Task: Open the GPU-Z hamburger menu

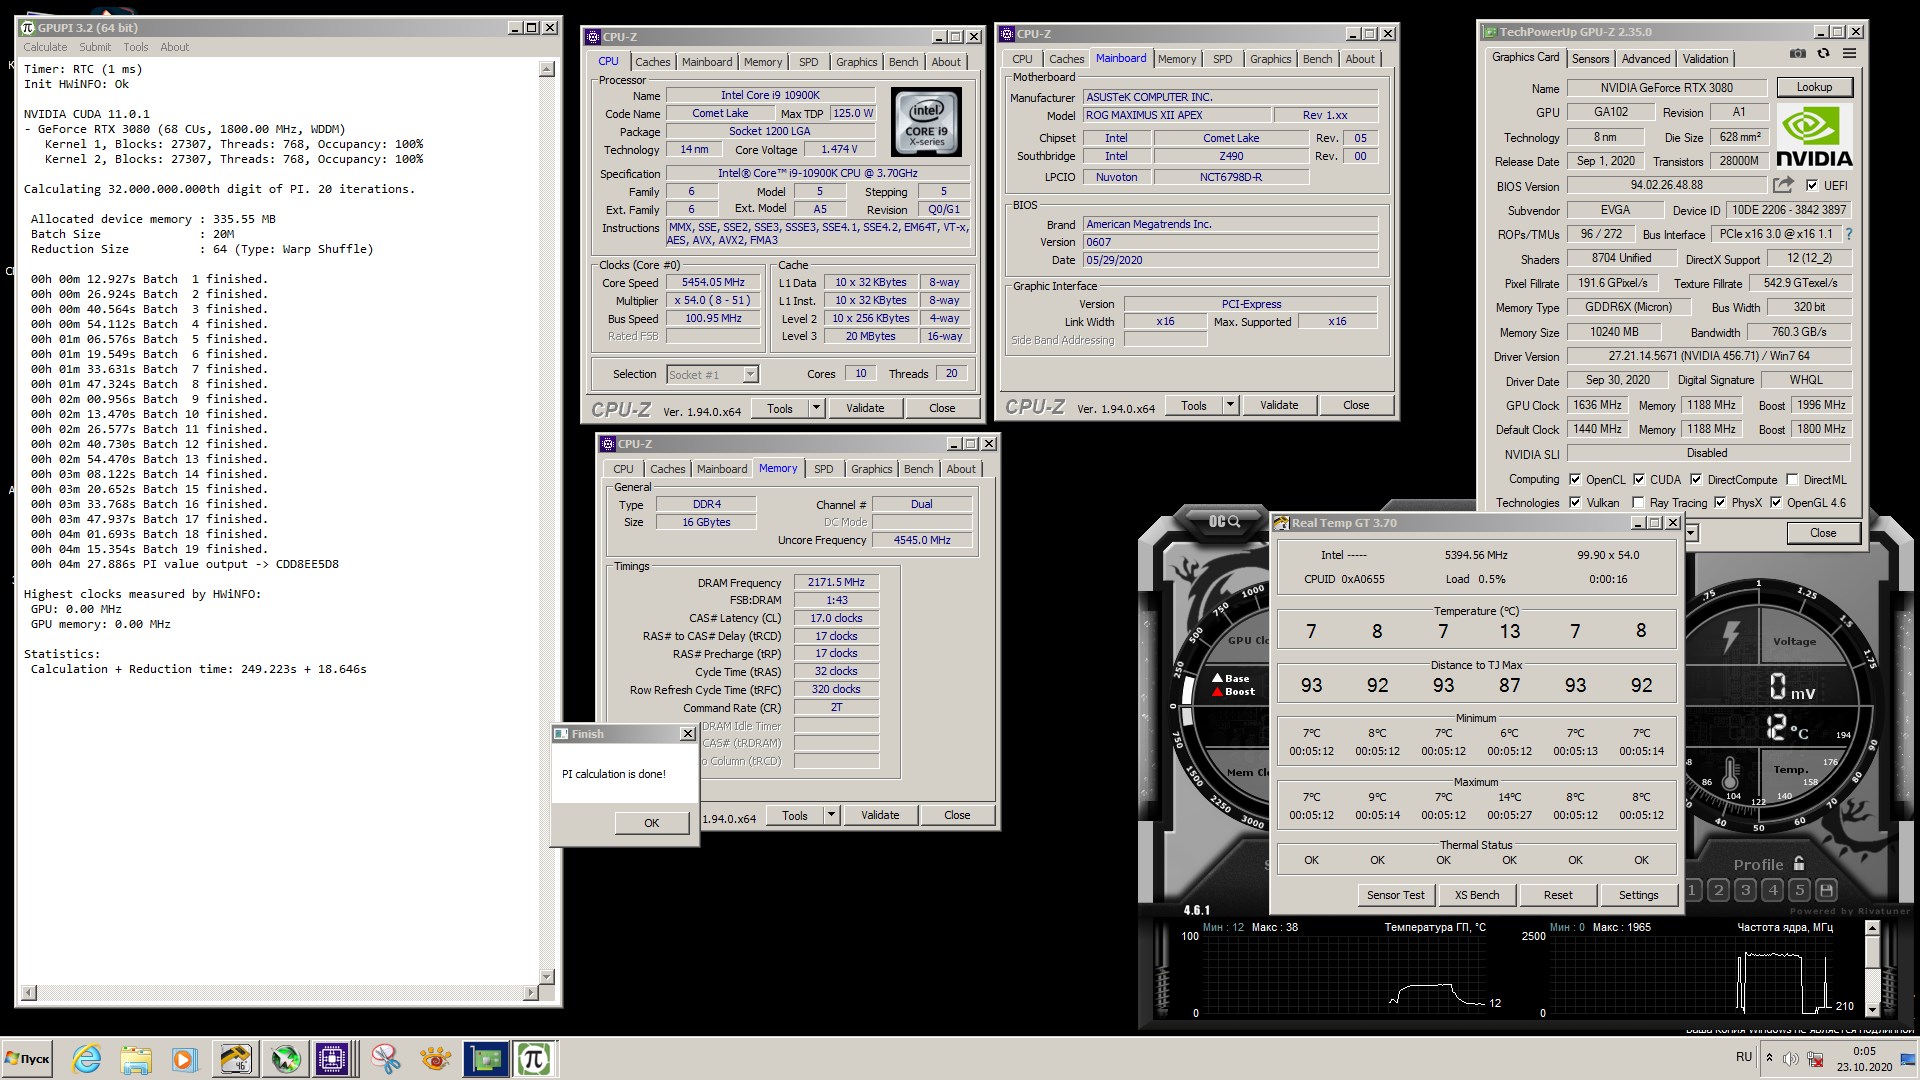Action: pos(1849,54)
